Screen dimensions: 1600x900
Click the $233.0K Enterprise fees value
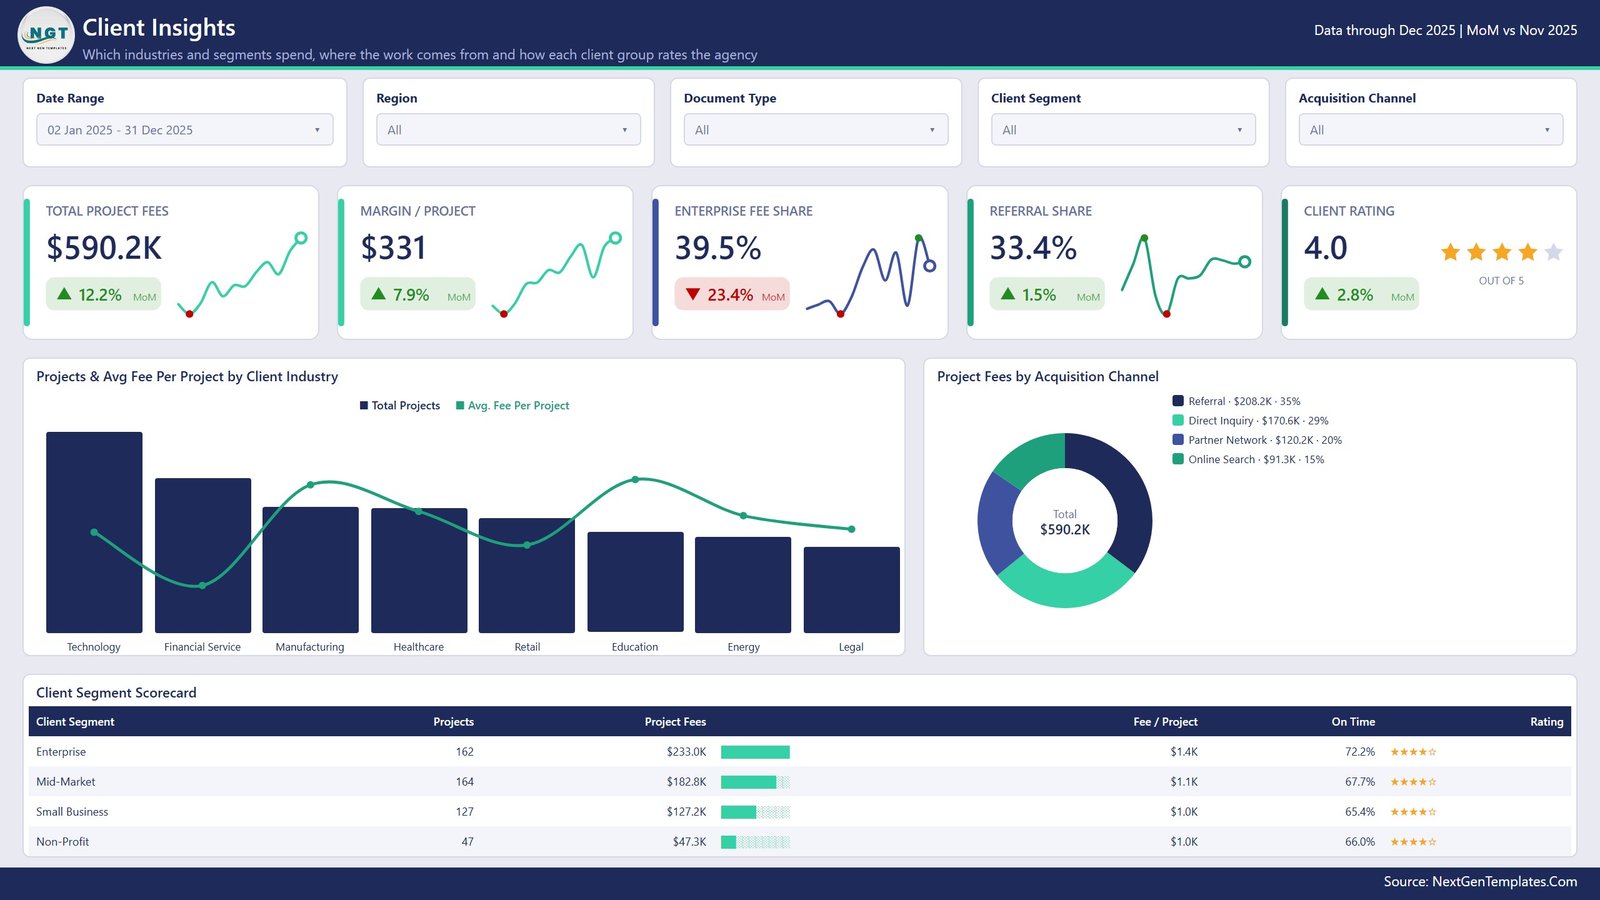coord(686,752)
